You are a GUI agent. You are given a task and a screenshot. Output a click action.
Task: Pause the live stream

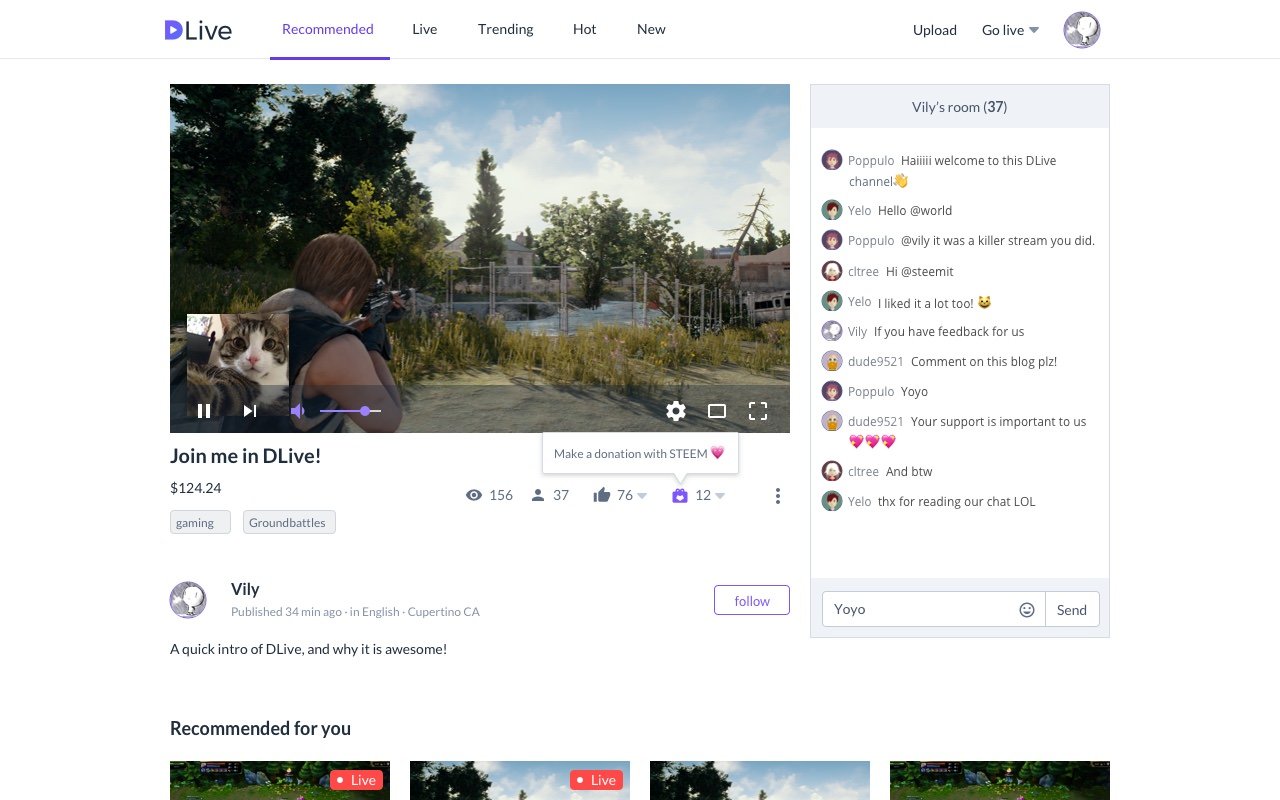point(204,410)
